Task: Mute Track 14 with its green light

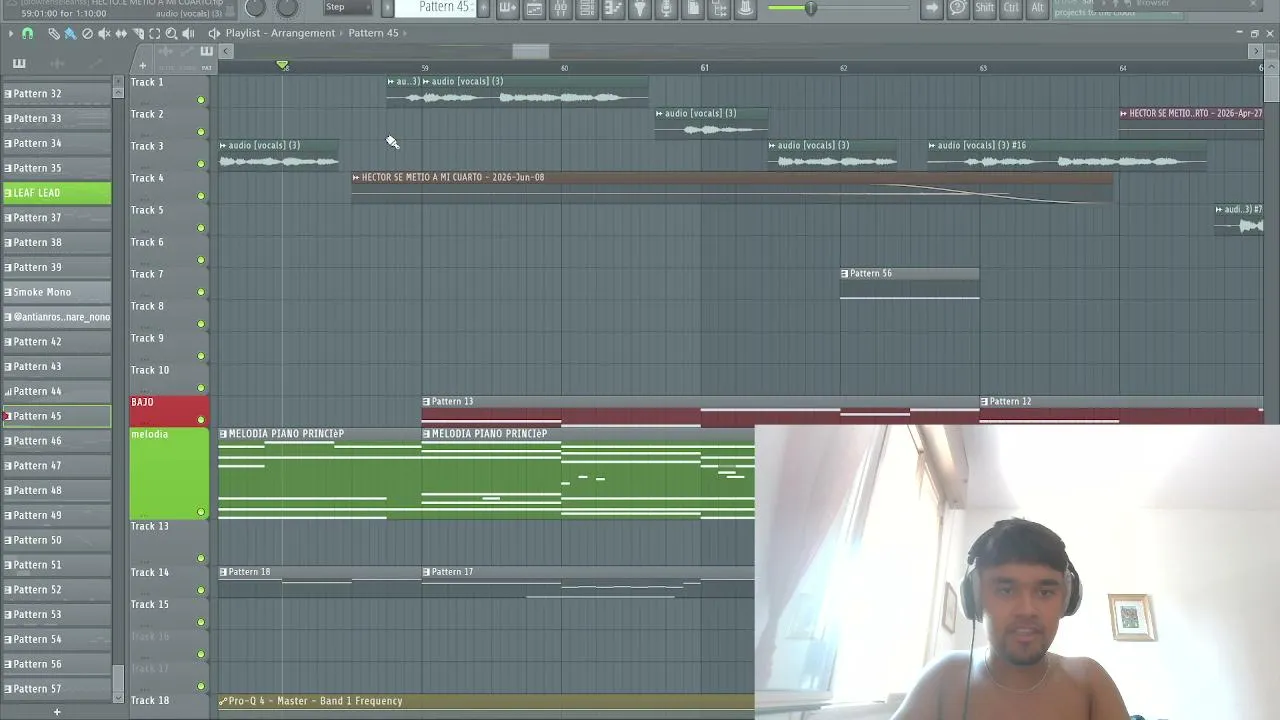Action: (201, 590)
